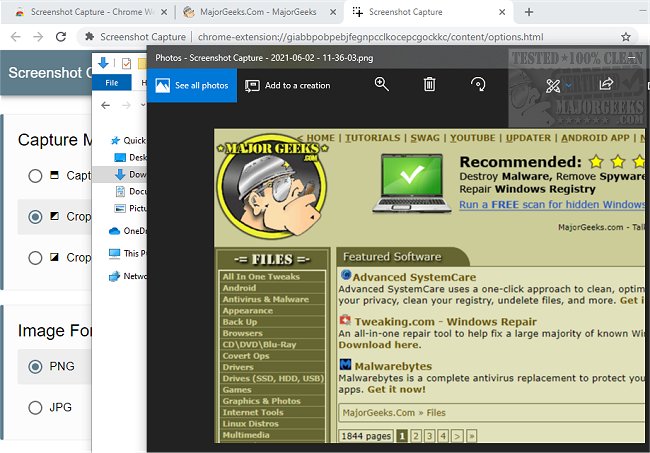Viewport: 650px width, 453px height.
Task: Select OneDrive in Explorer navigation
Action: (x=128, y=231)
